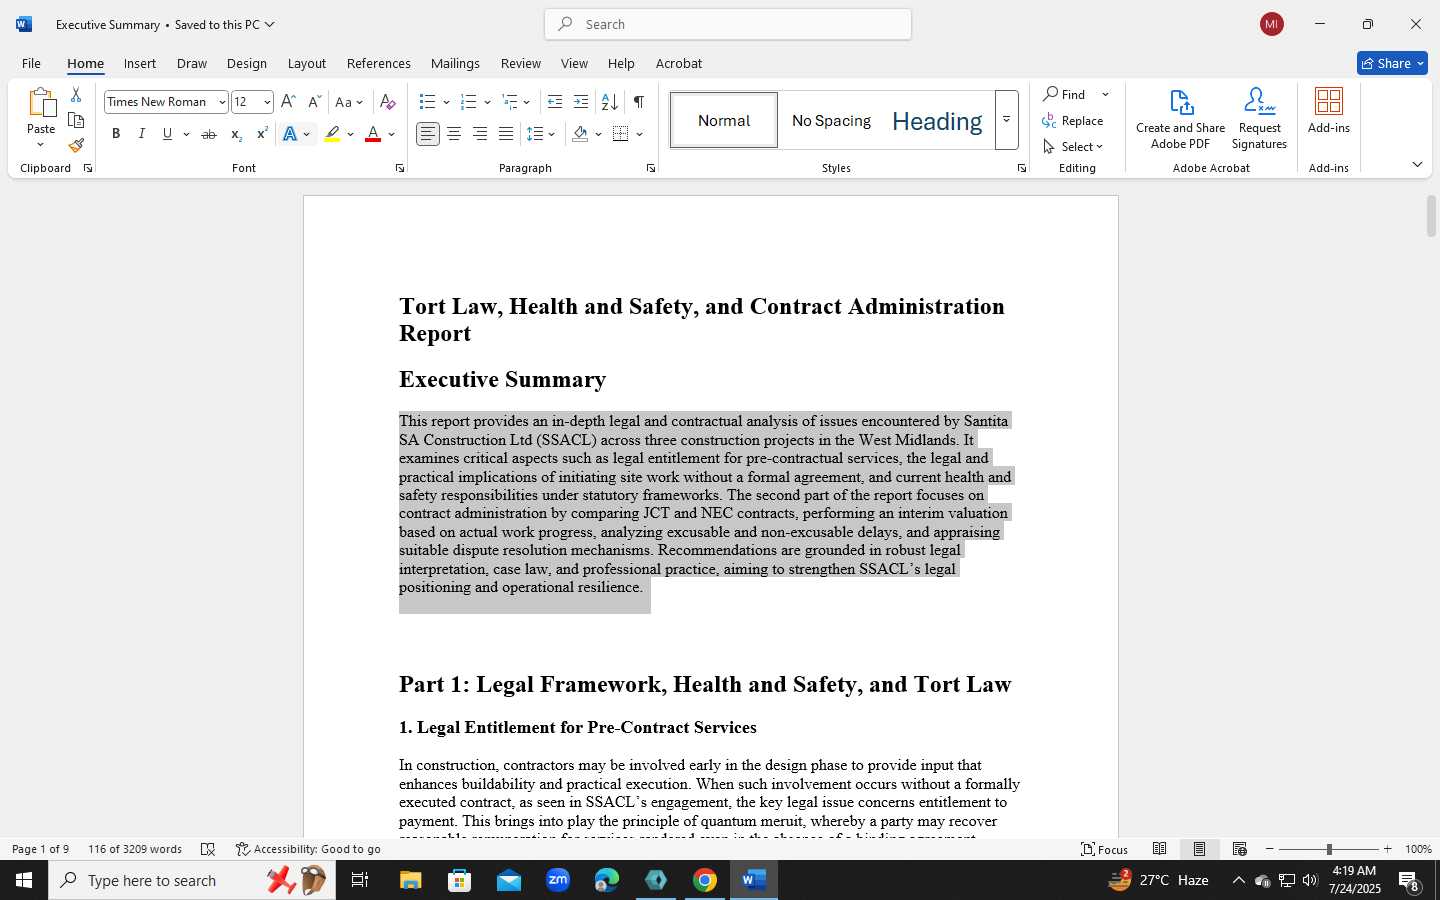Open the font size dropdown

tap(267, 102)
